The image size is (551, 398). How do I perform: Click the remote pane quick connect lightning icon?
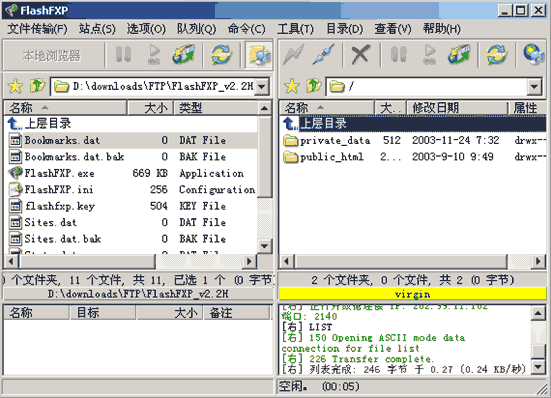tap(294, 55)
